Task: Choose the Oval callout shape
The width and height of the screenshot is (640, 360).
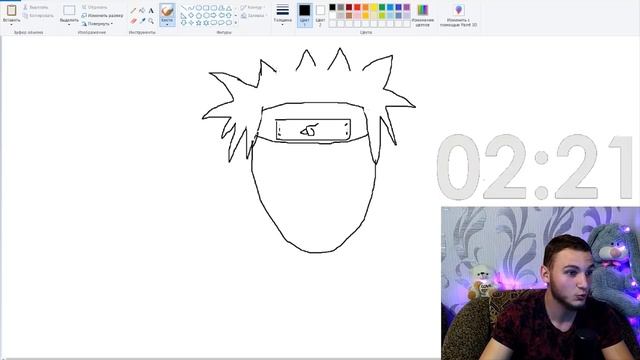Action: click(221, 22)
